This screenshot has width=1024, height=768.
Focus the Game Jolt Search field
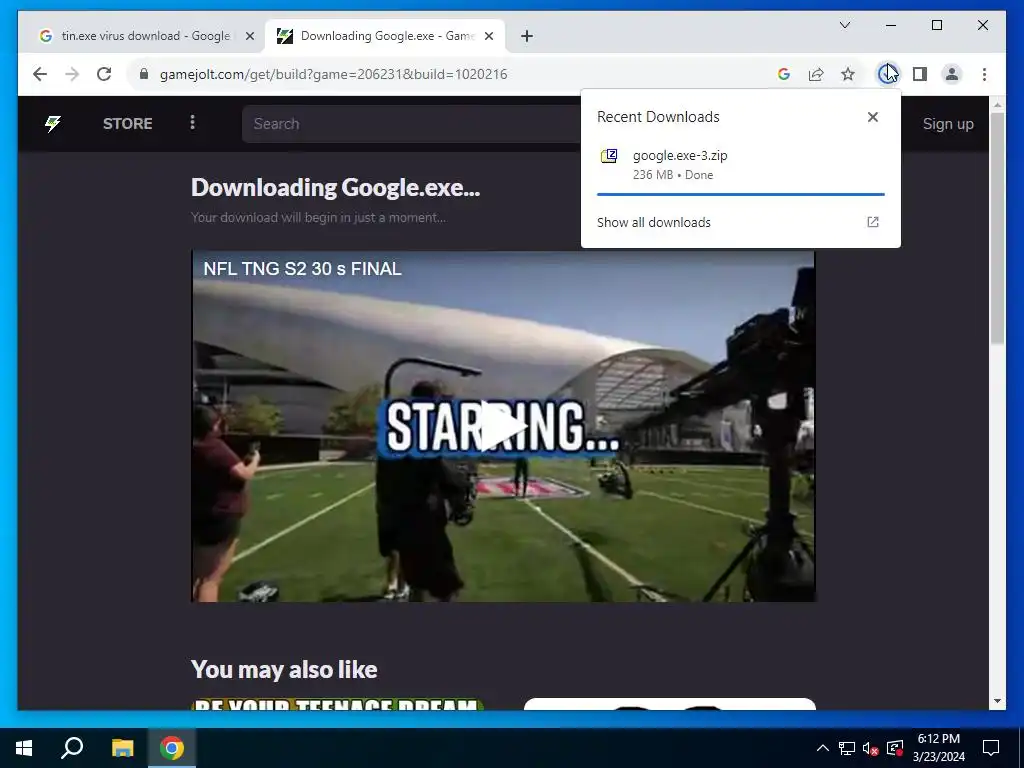tap(411, 123)
